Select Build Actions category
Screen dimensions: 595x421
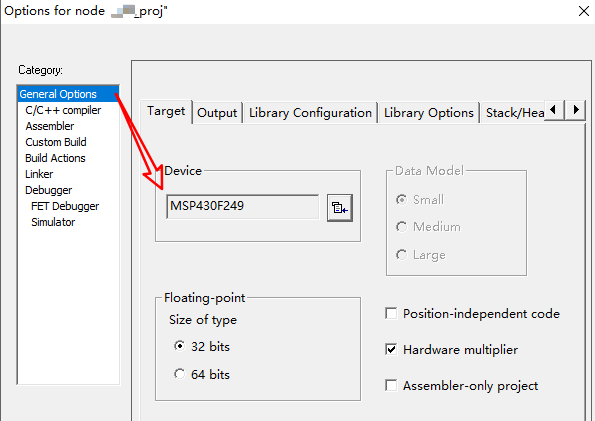55,158
